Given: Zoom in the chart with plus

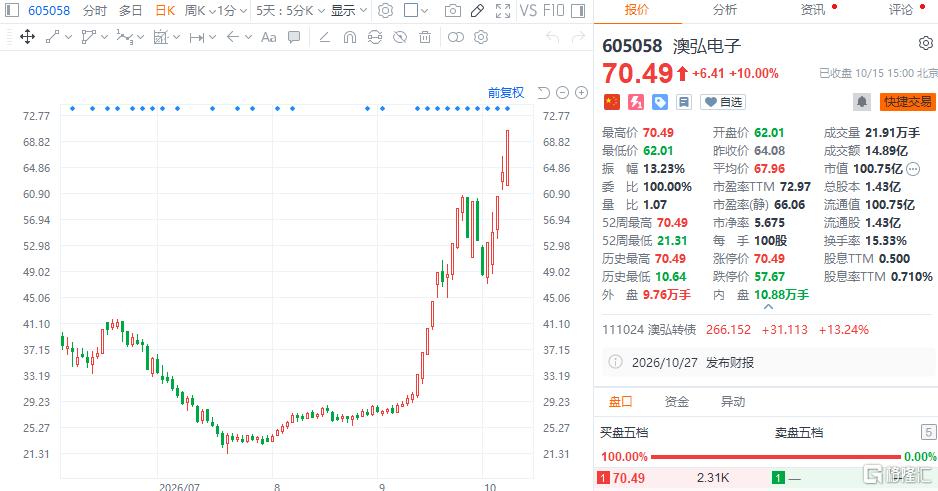Looking at the screenshot, I should click(x=581, y=93).
